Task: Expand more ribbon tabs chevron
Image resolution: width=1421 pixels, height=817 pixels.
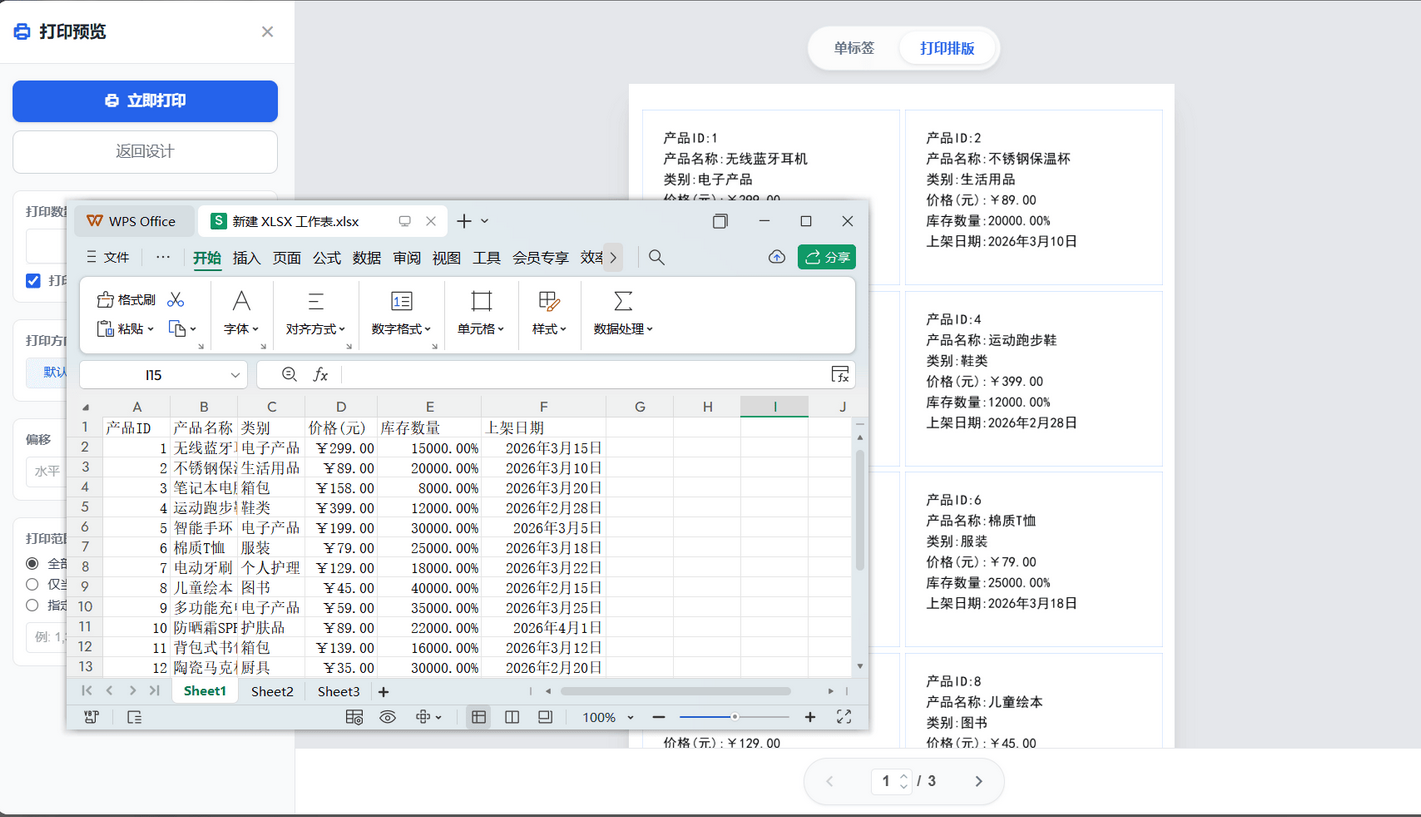Action: [613, 257]
